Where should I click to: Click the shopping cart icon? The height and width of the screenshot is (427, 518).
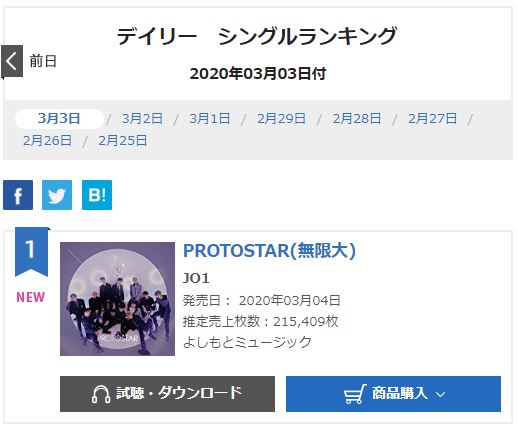355,394
